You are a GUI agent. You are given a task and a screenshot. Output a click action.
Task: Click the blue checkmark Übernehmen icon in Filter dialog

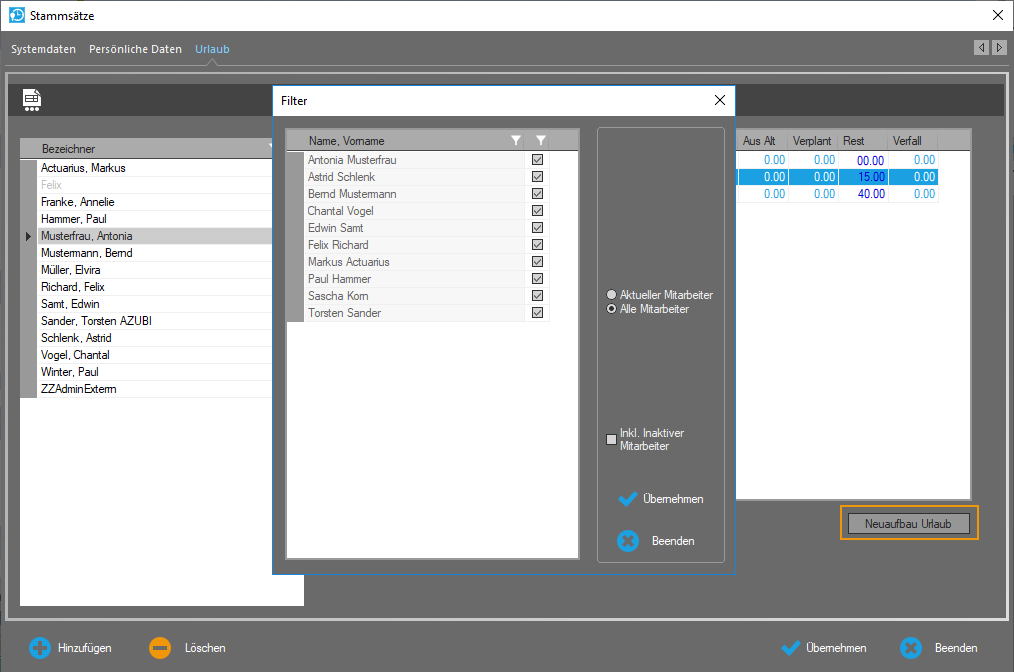tap(628, 499)
